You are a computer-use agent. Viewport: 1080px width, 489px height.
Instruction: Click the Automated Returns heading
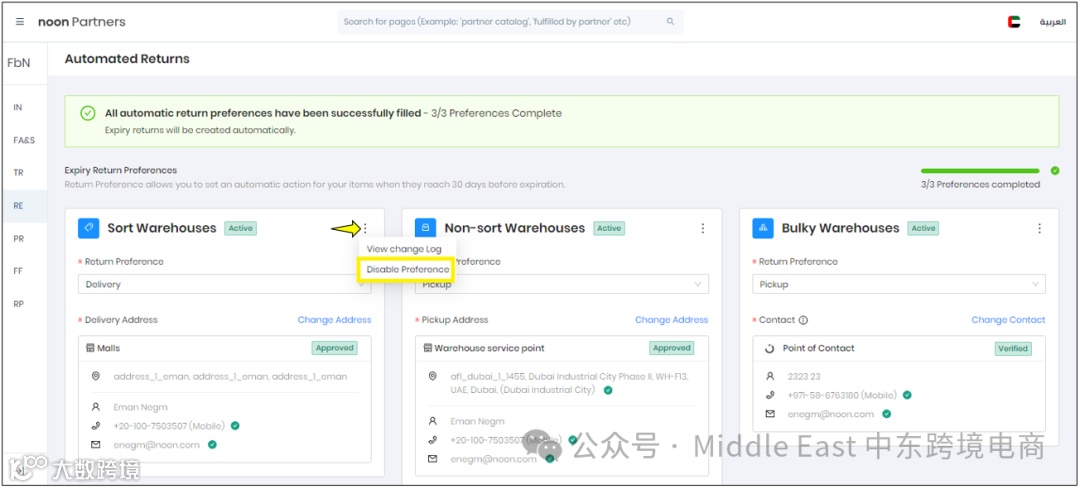(x=127, y=59)
